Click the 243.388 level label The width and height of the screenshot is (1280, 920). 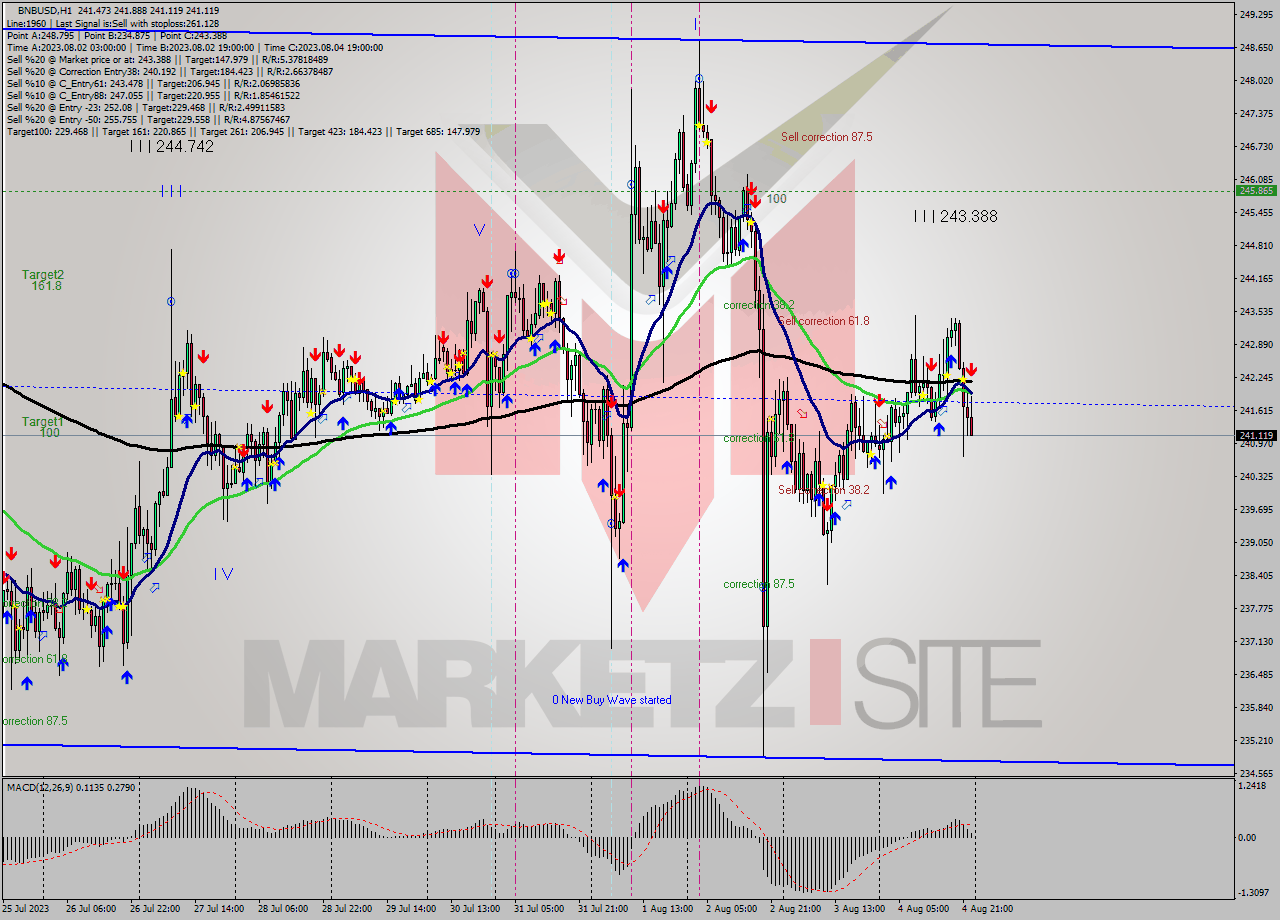955,216
